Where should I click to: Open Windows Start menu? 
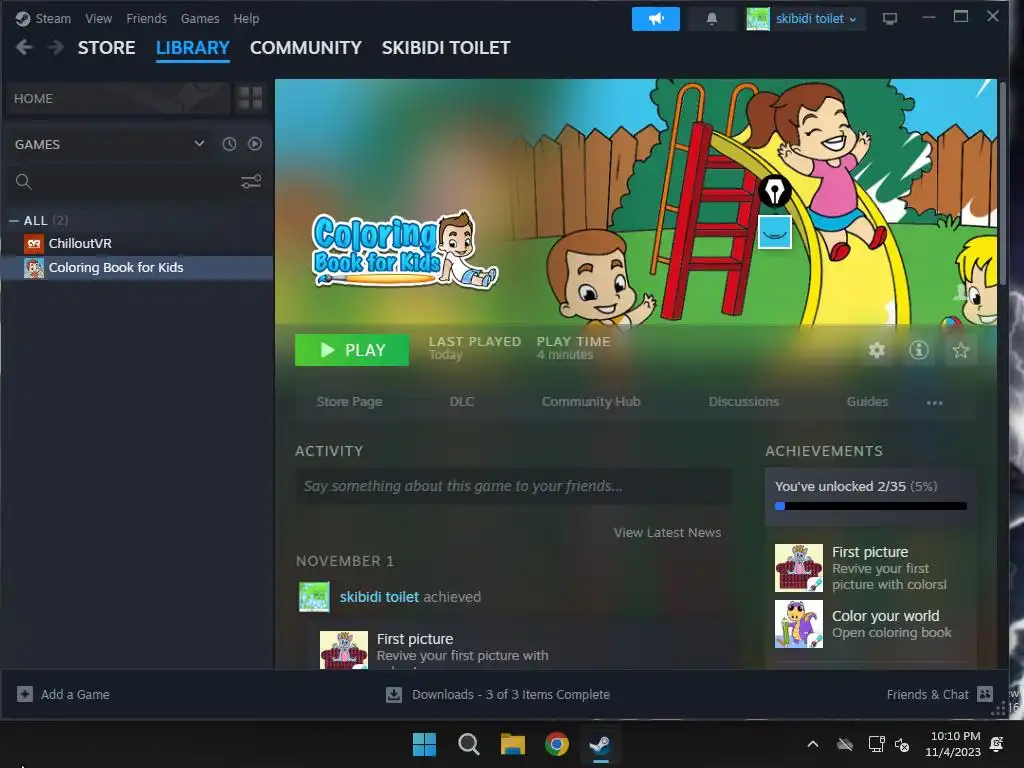(x=424, y=744)
